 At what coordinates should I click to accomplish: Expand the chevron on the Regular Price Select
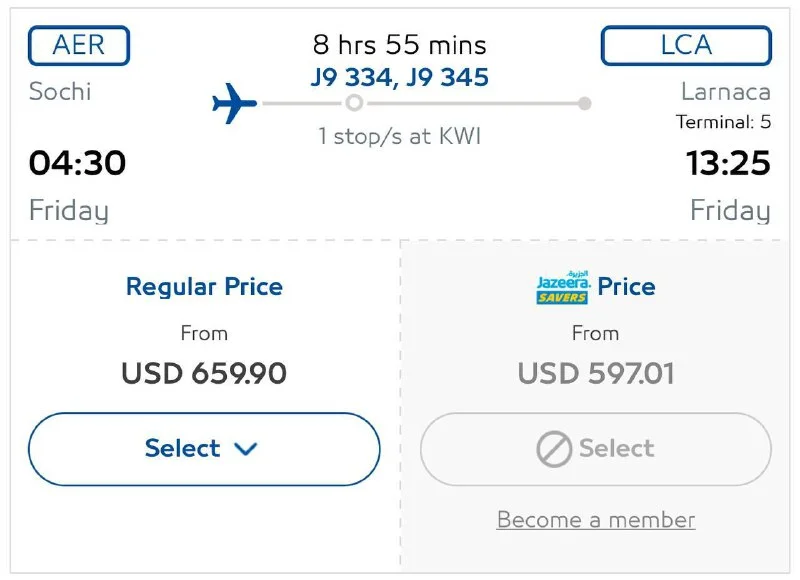[246, 449]
